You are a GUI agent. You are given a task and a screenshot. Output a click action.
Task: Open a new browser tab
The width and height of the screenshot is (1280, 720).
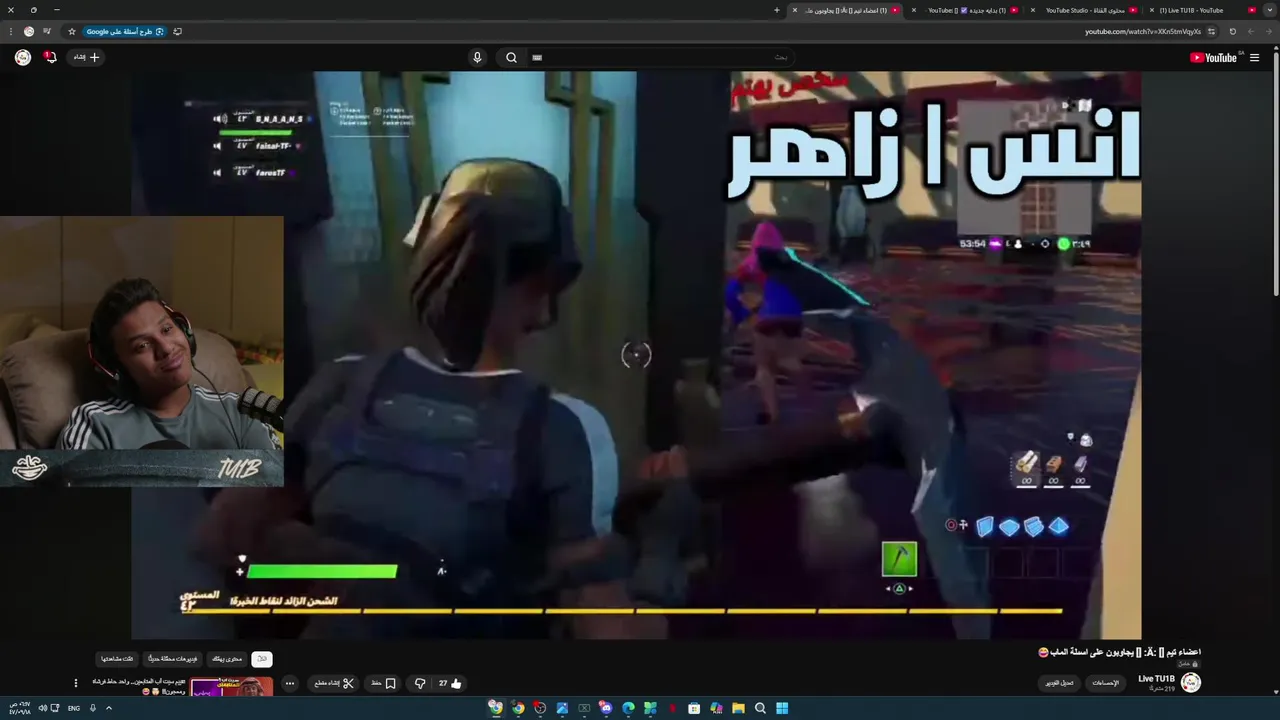tap(777, 10)
